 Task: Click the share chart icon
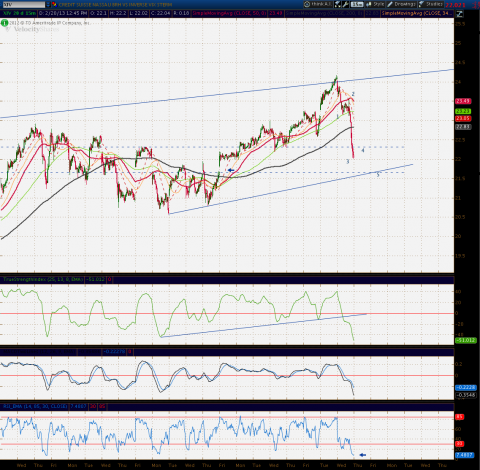coord(337,4)
